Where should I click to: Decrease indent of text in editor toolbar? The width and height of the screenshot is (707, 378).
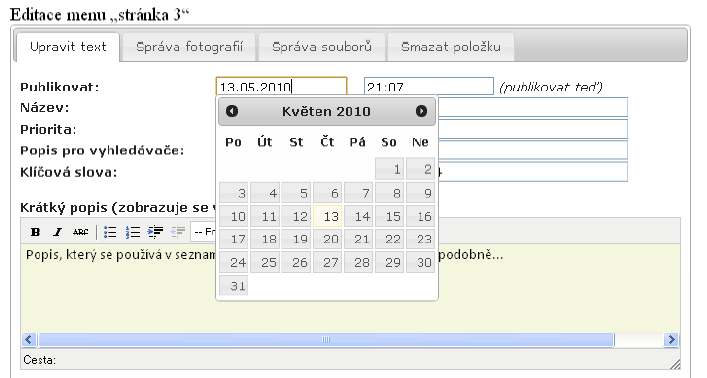pos(178,232)
